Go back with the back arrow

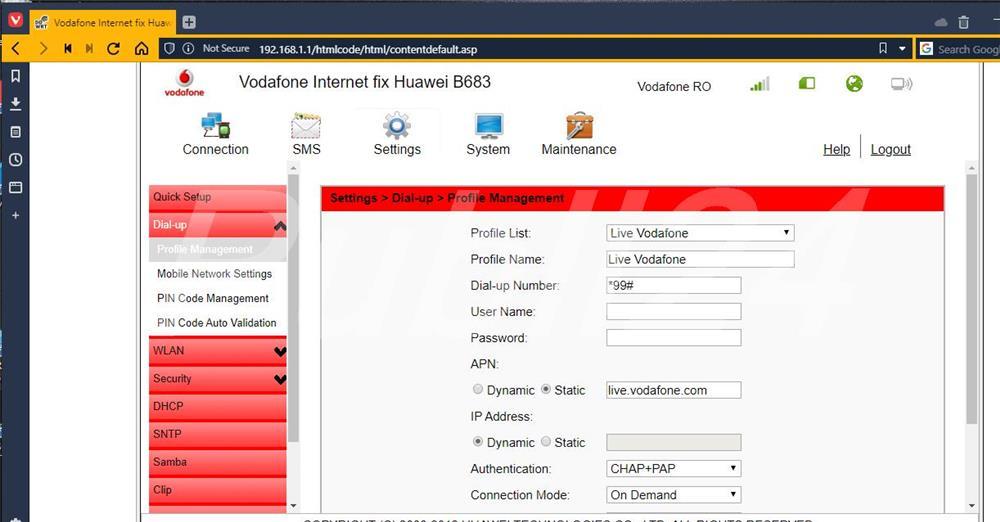(x=16, y=48)
